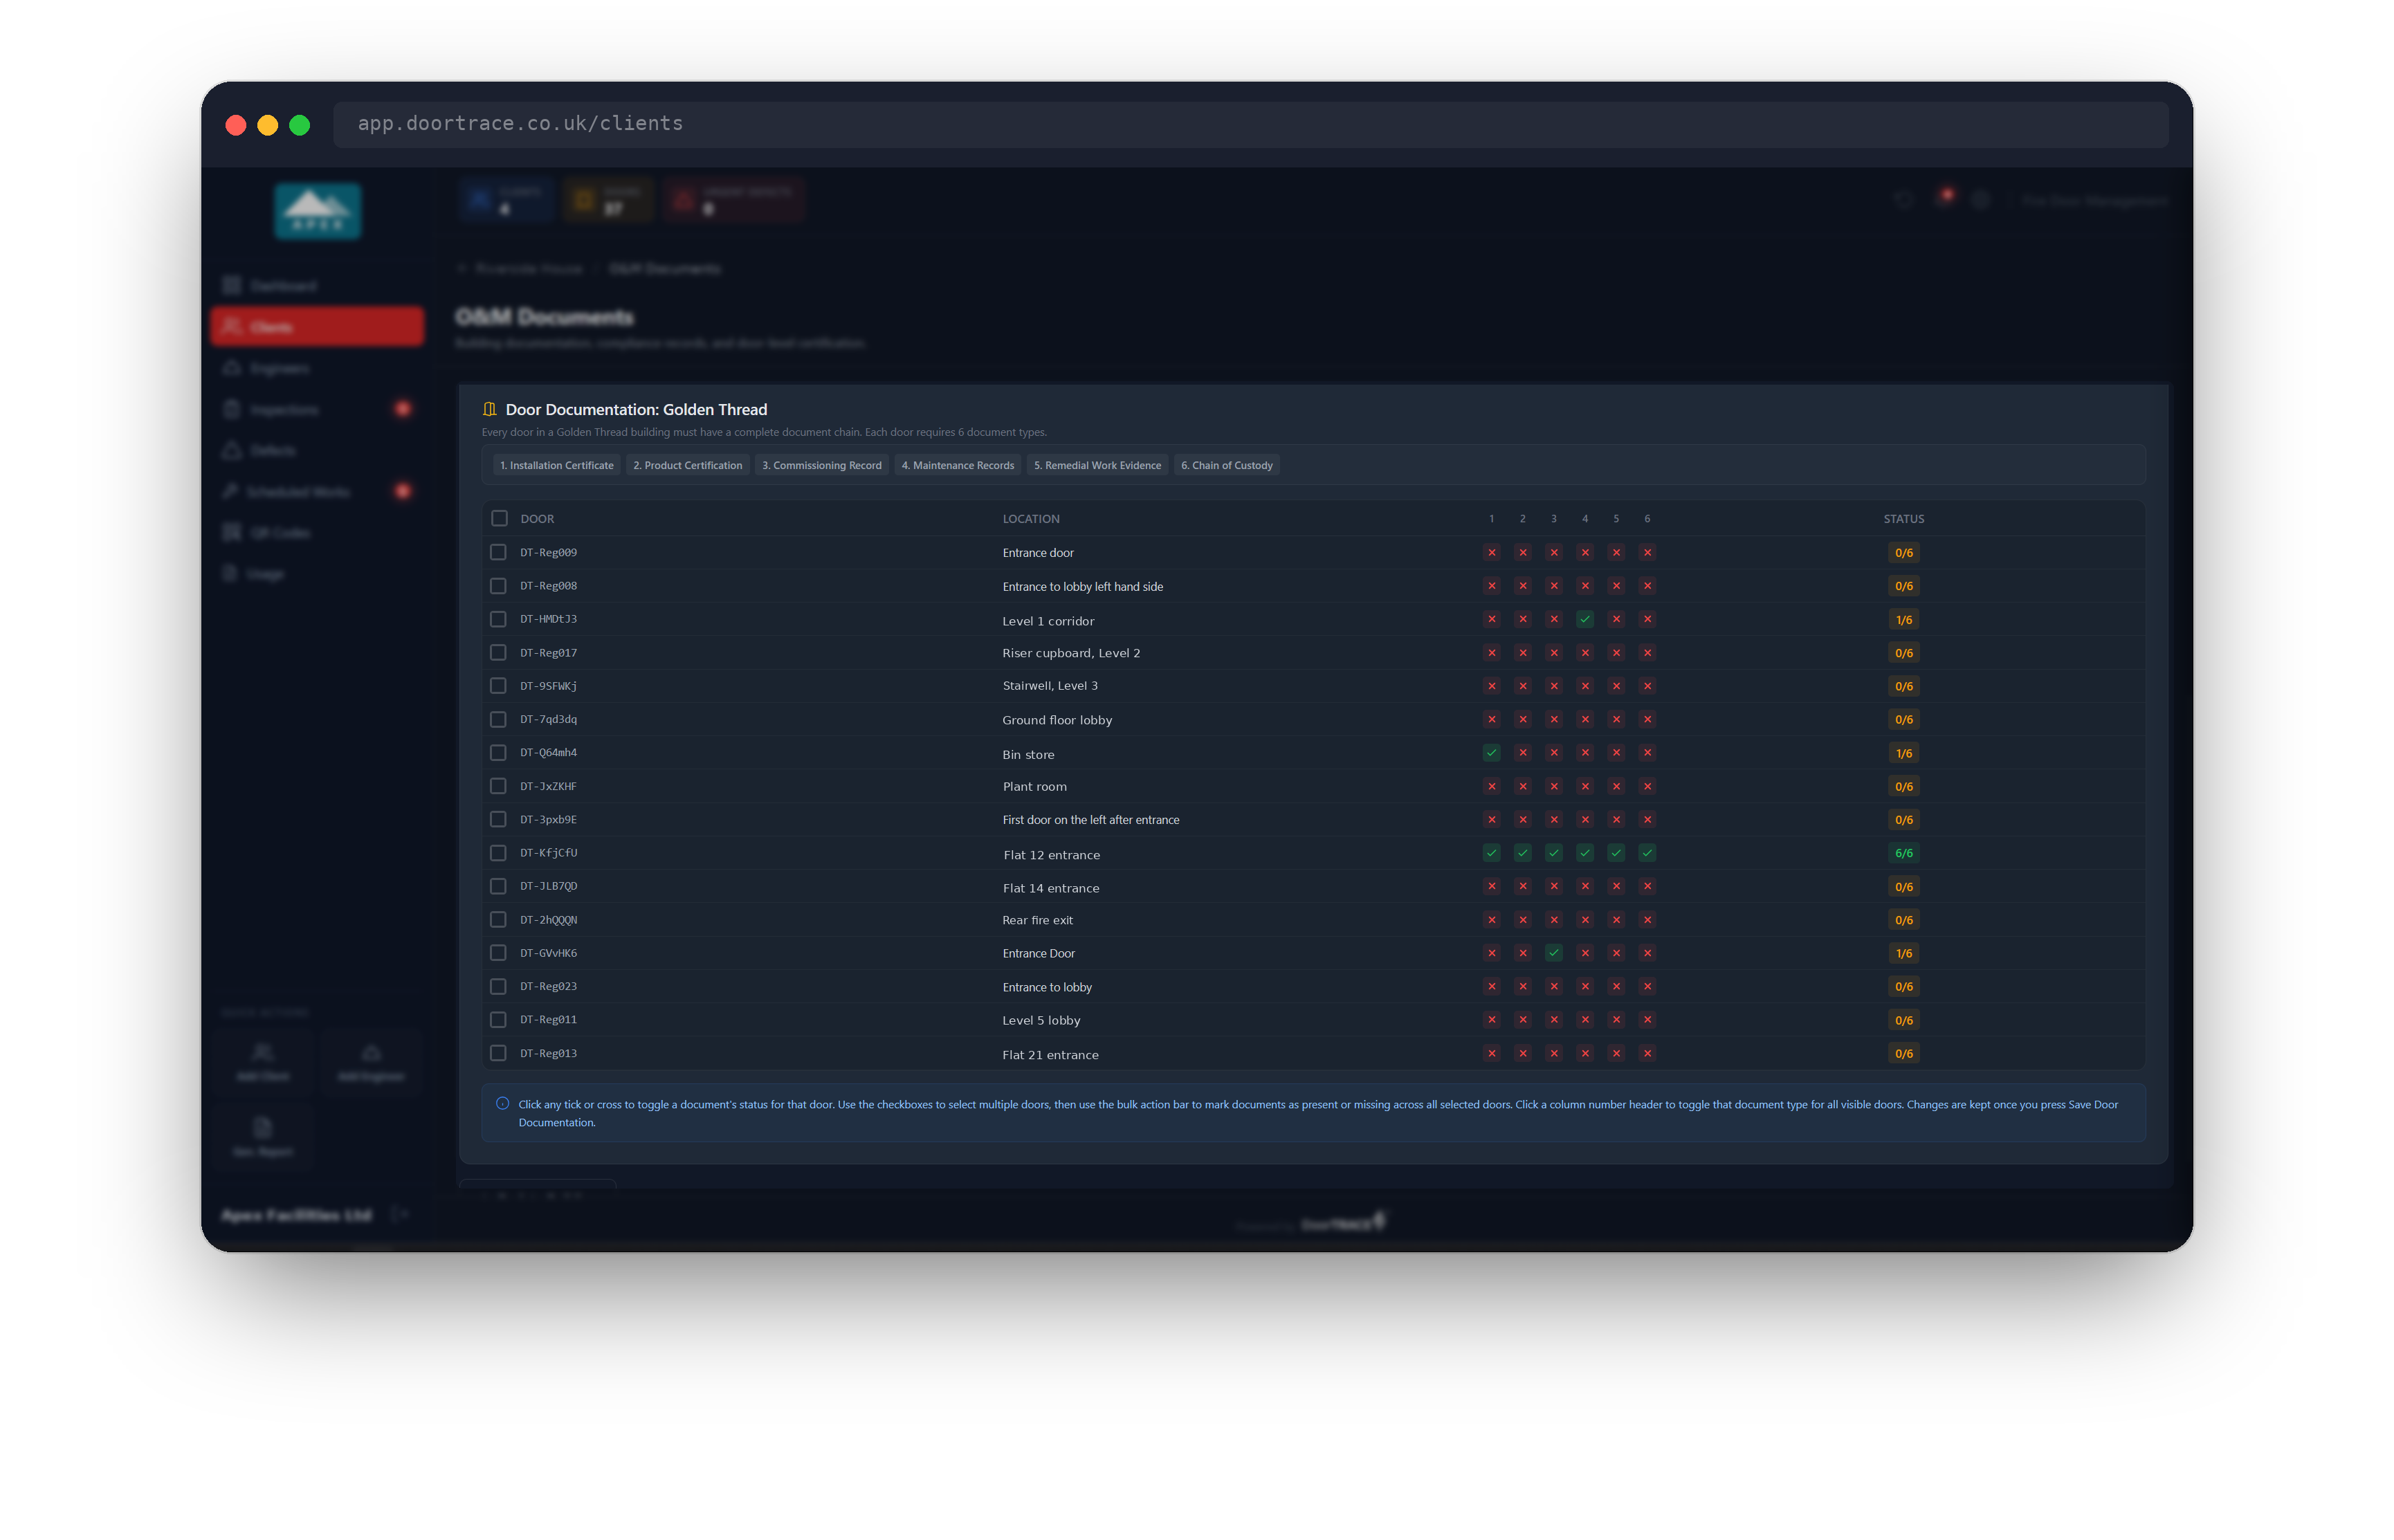Click the 6/6 status badge for Flat 12 entrance
Screen dimensions: 2394x1540
1903,853
